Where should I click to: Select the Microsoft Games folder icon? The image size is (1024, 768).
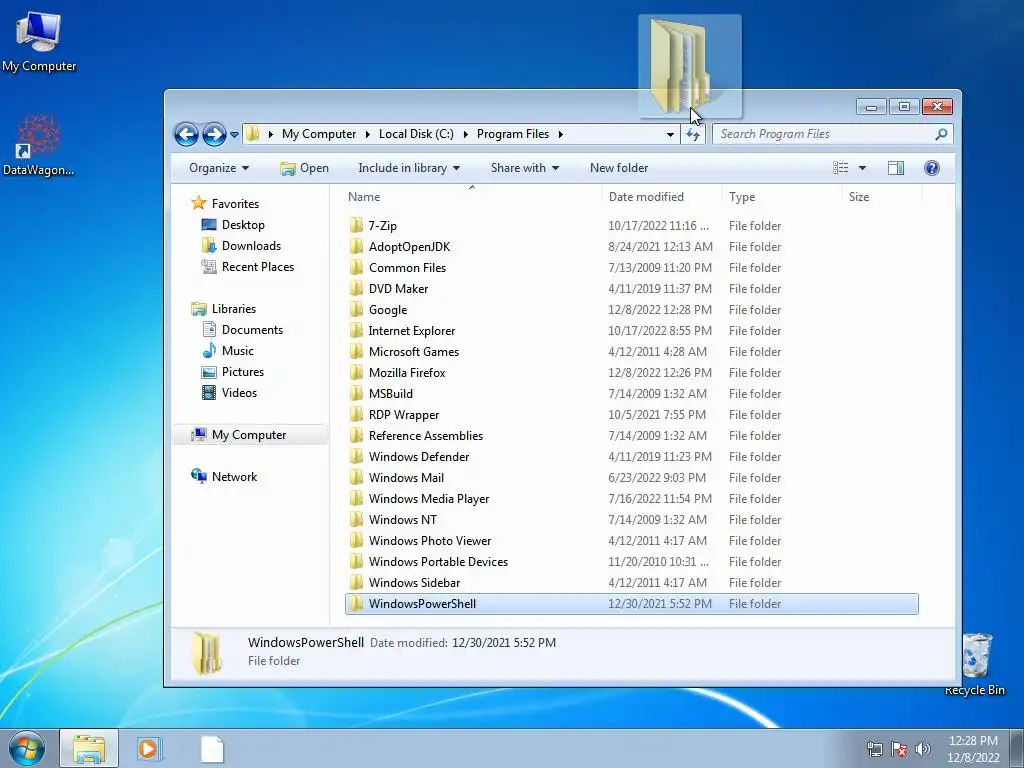(357, 351)
